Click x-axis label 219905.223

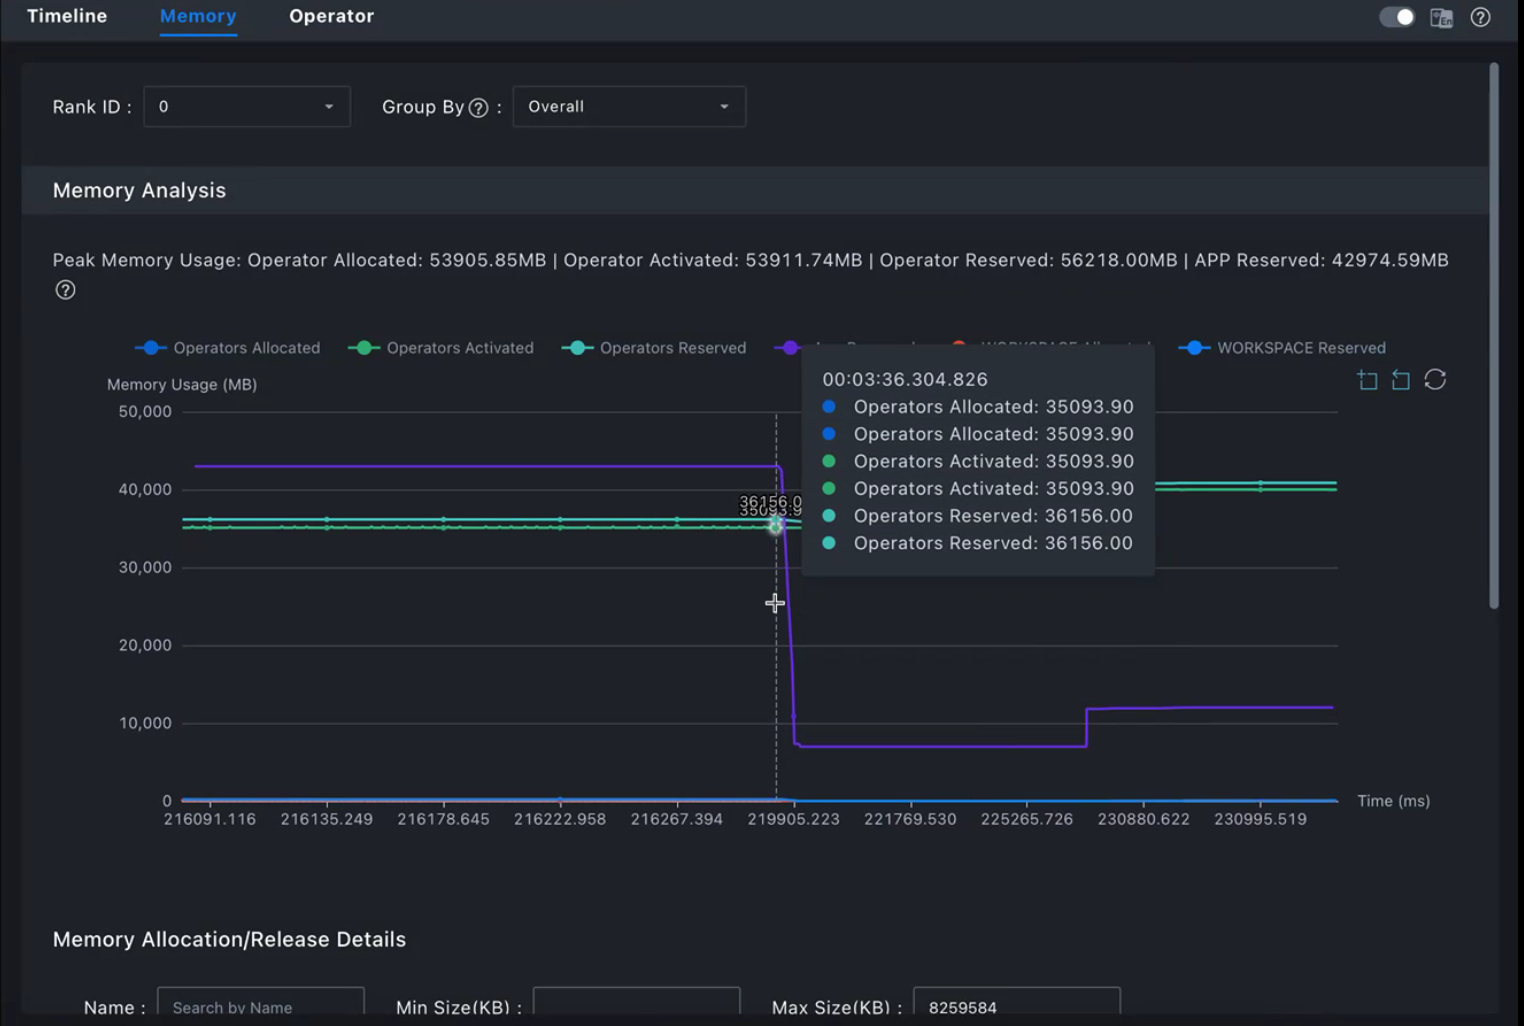[x=794, y=819]
